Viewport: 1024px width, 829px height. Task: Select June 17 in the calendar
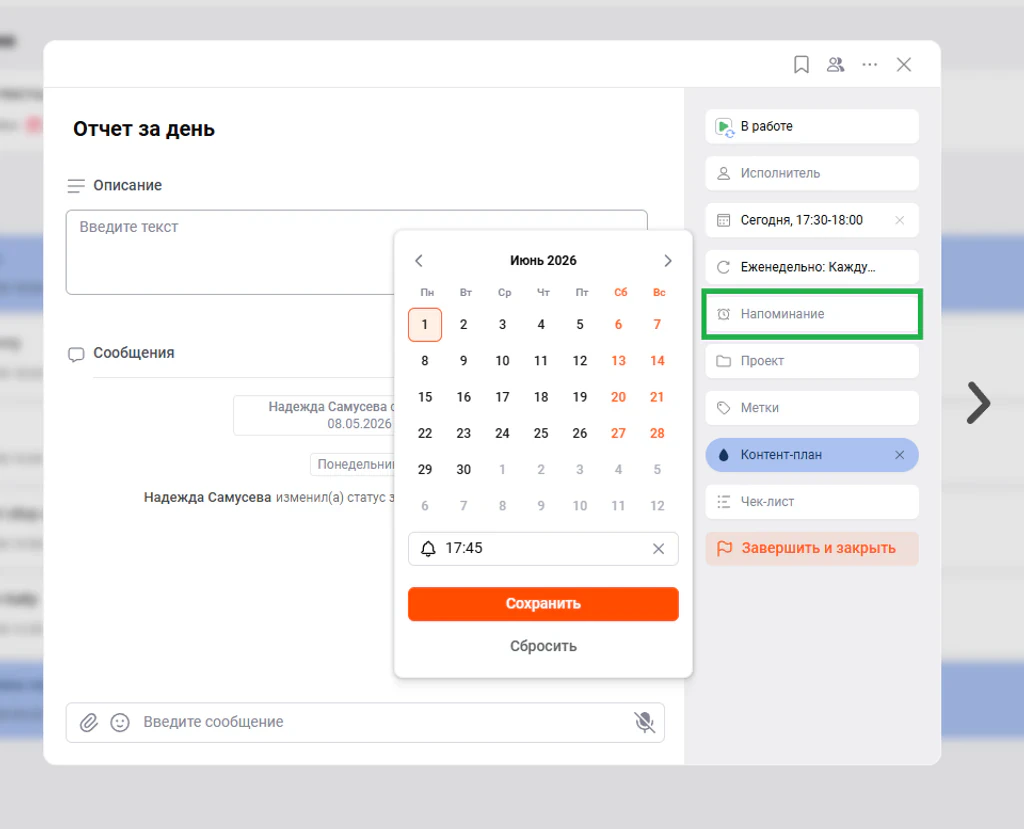pos(502,397)
